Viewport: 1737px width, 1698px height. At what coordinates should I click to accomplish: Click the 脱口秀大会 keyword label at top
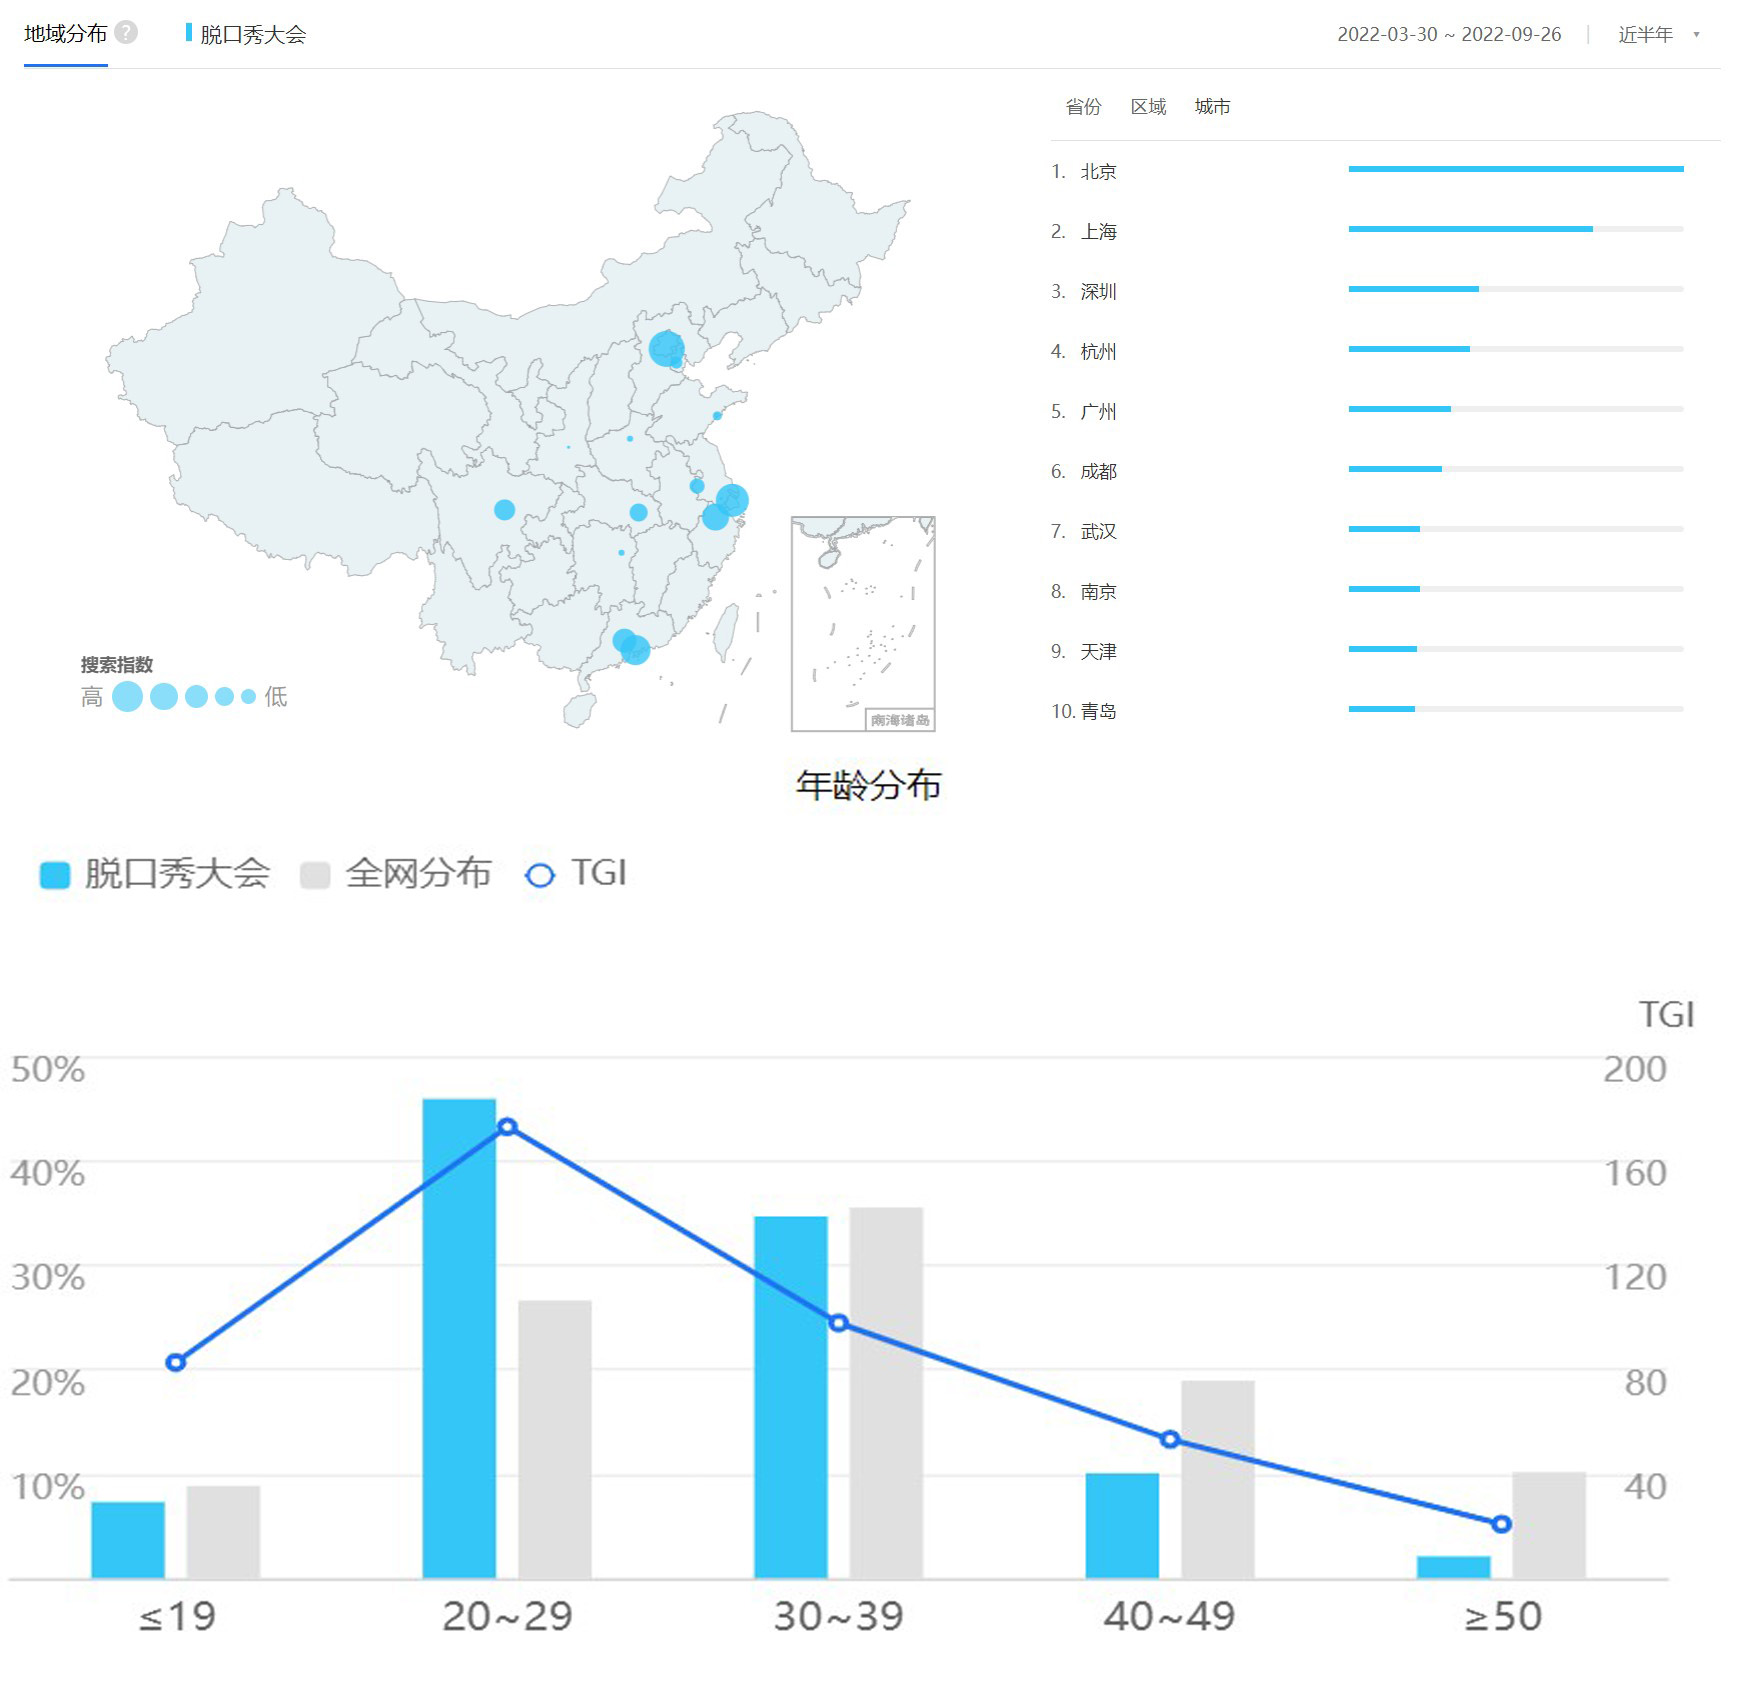pos(253,35)
